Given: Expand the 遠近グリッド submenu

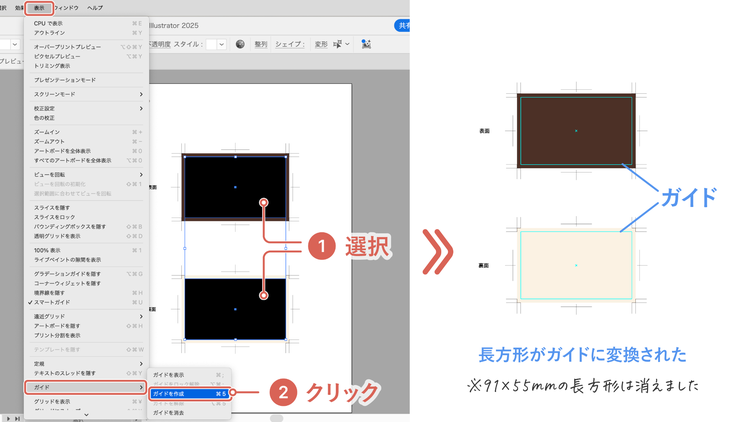Looking at the screenshot, I should tap(87, 316).
